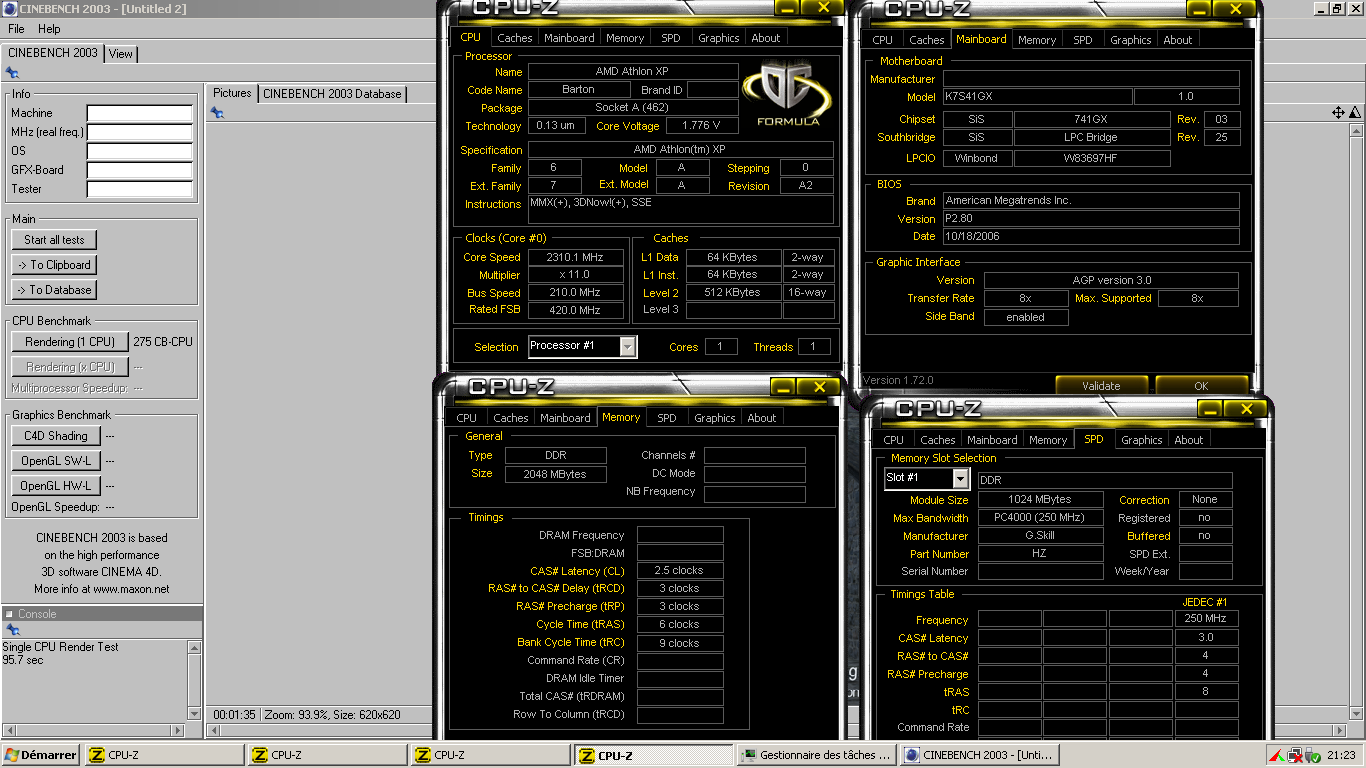Image resolution: width=1366 pixels, height=768 pixels.
Task: Click the American Megatrends Inc. BIOS brand
Action: [x=1091, y=200]
